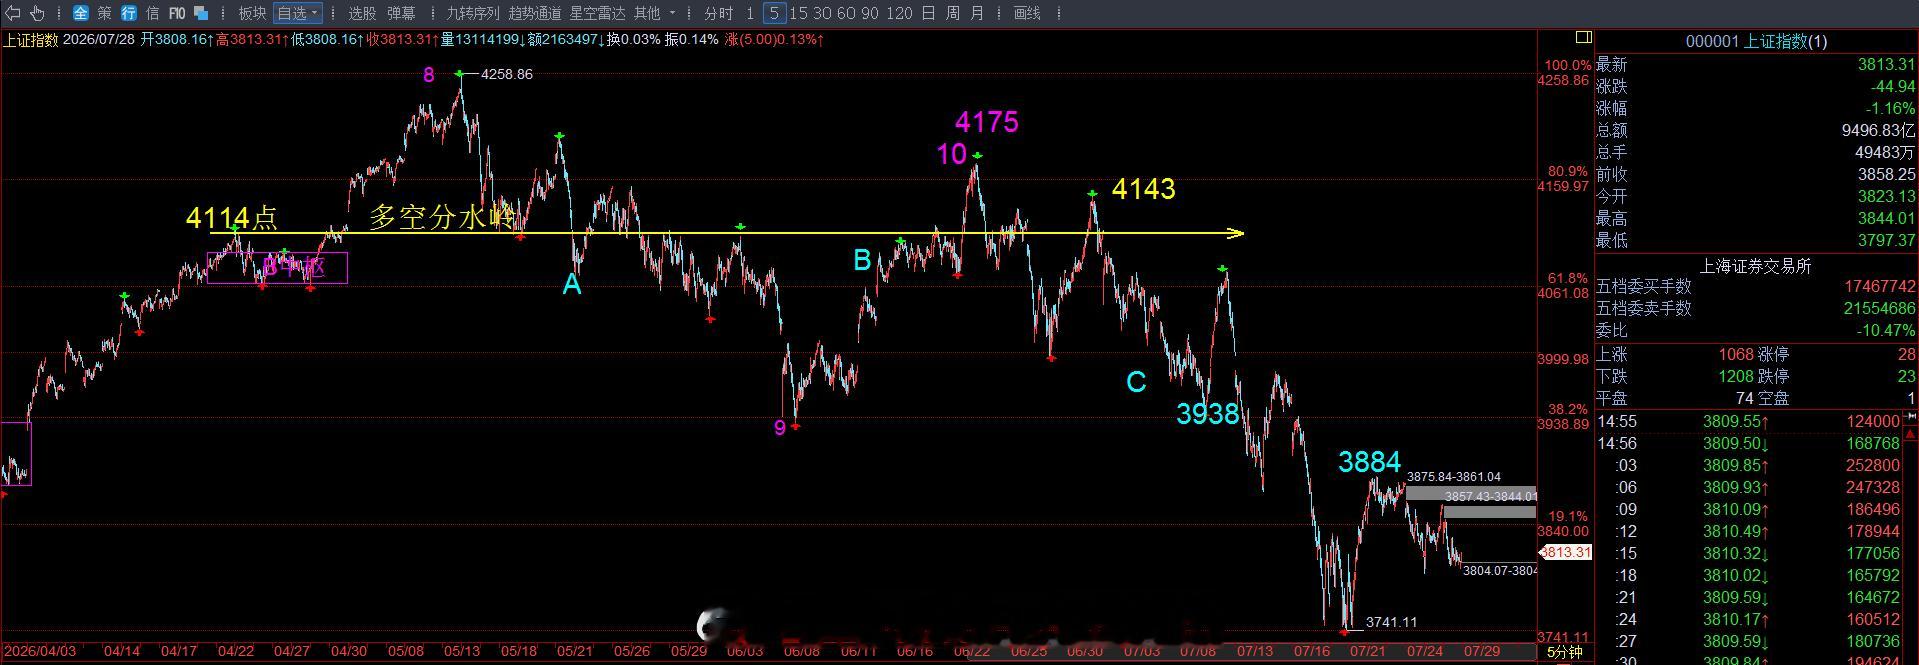The image size is (1919, 665).
Task: Select 15-minute chart period
Action: click(798, 13)
